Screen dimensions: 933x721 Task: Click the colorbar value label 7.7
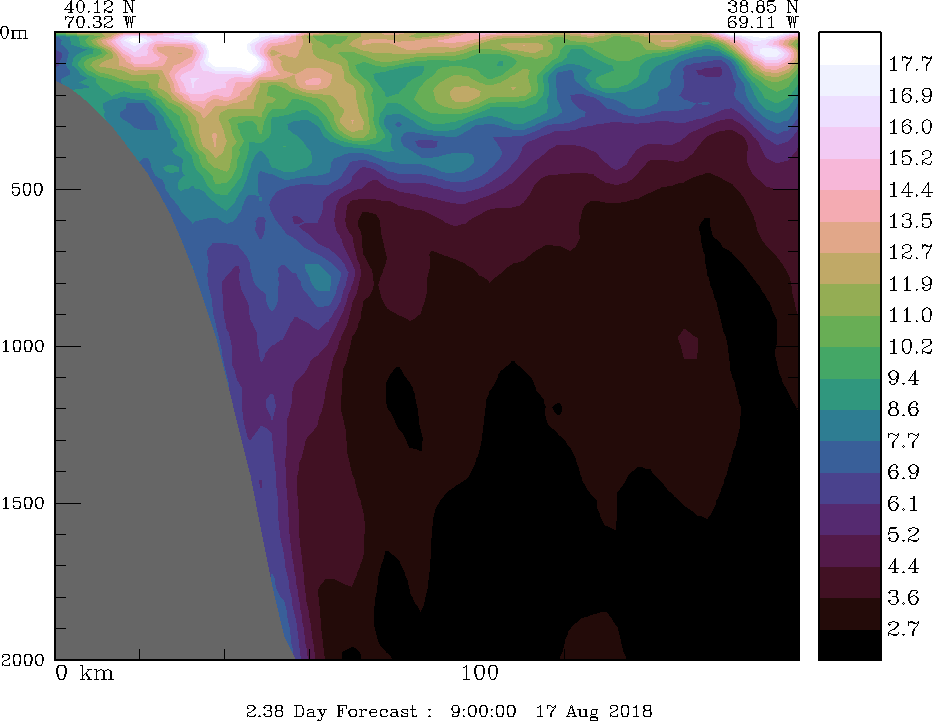(x=903, y=441)
